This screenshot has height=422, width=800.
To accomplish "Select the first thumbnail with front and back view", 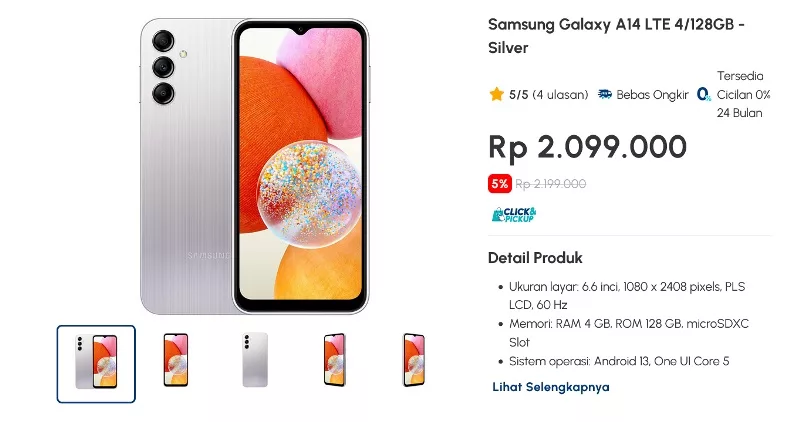I will 96,364.
